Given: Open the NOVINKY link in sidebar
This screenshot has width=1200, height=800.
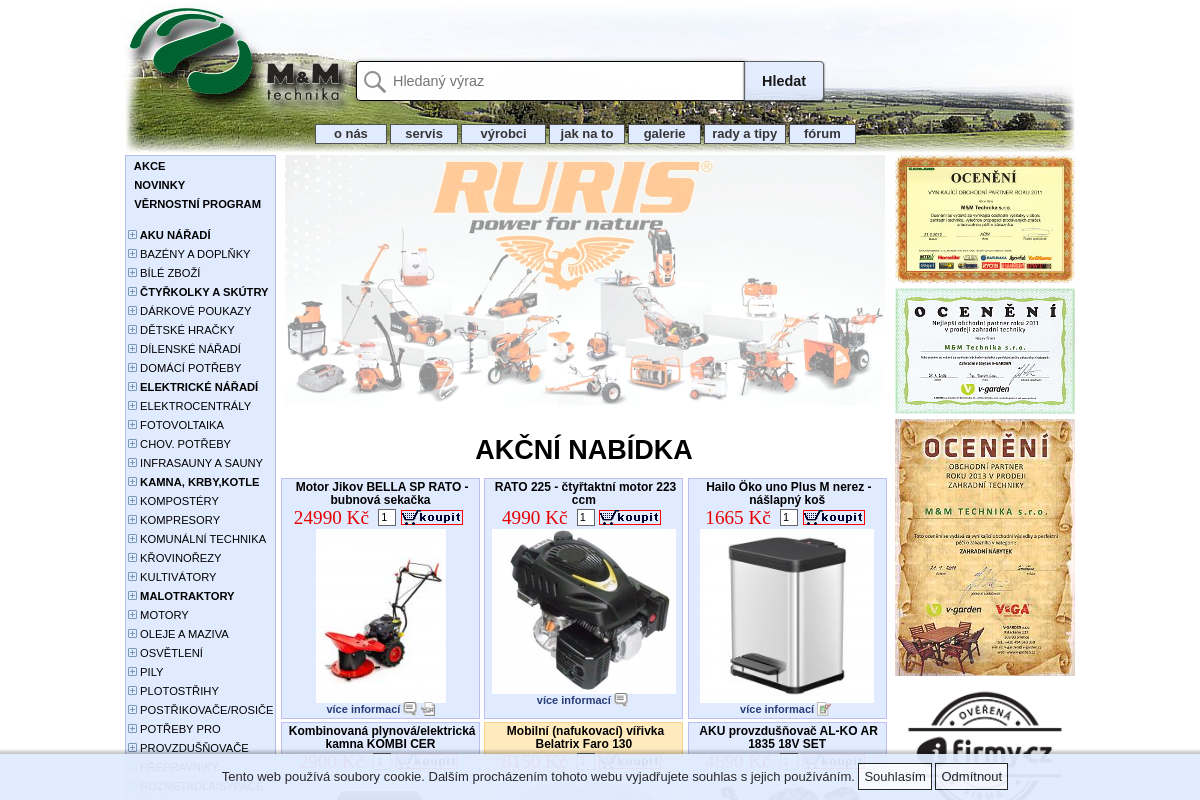Looking at the screenshot, I should click(x=160, y=185).
